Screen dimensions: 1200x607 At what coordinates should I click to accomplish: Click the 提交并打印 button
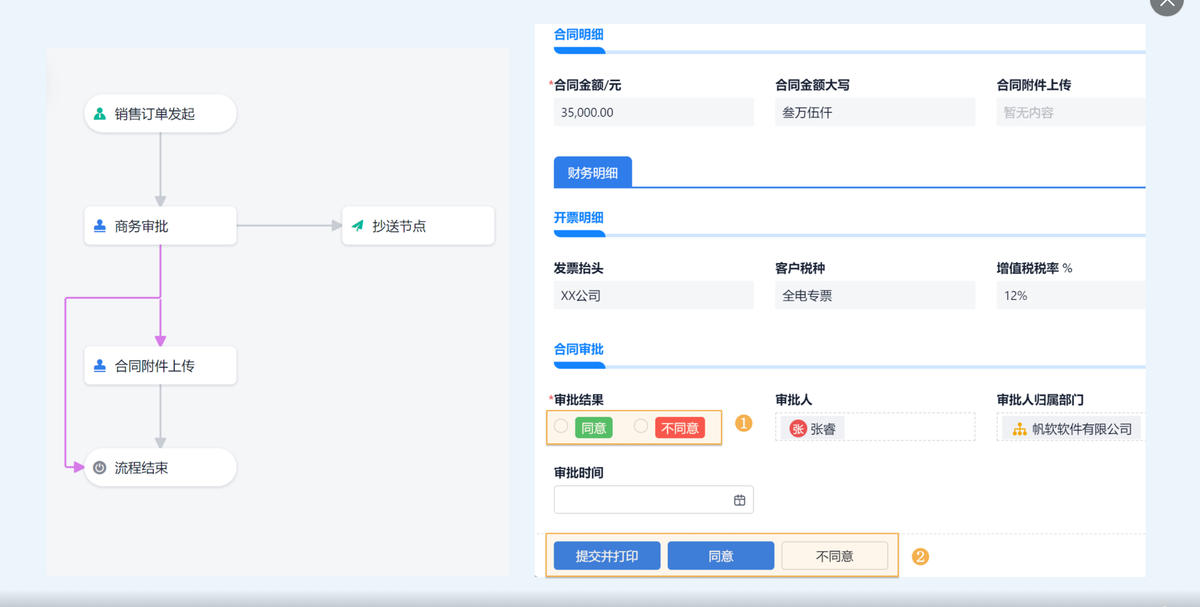pos(605,555)
